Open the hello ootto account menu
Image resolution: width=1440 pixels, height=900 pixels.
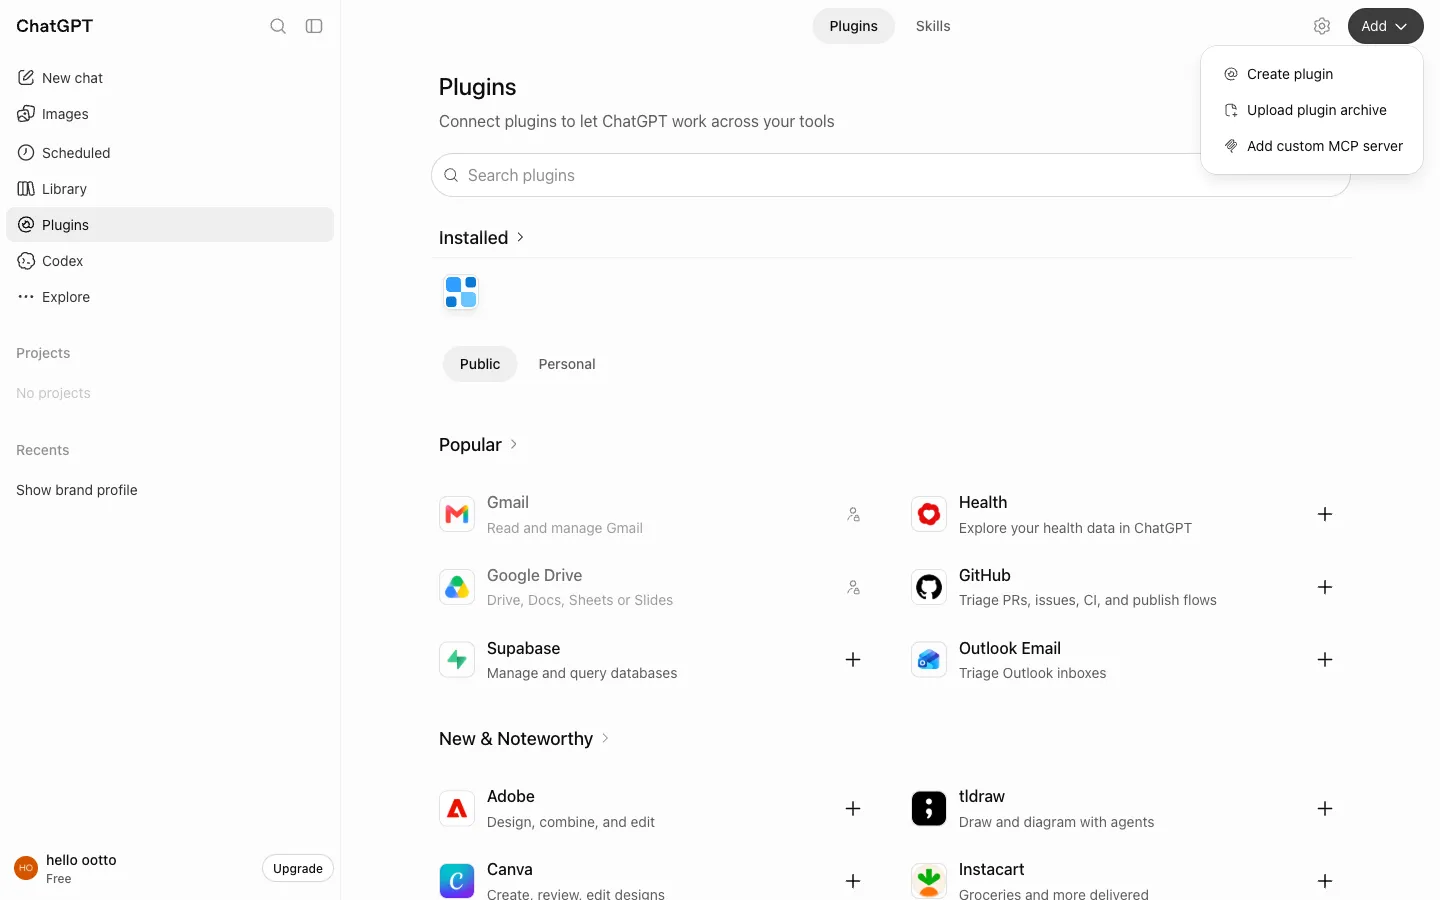coord(130,868)
